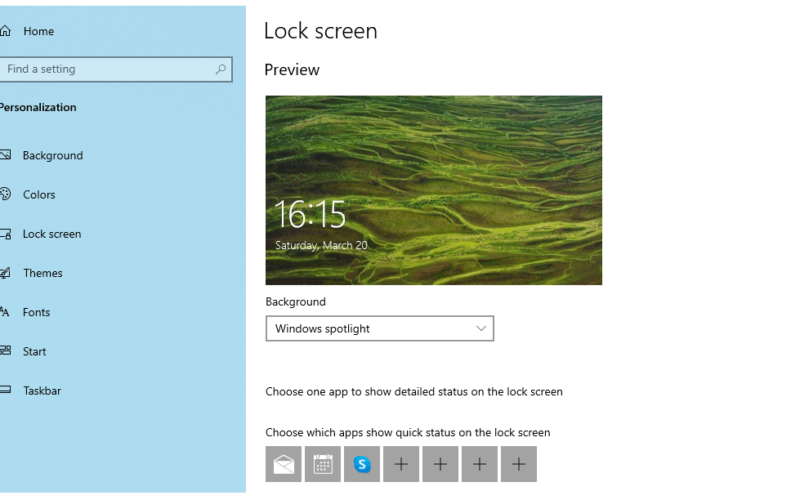This screenshot has height=500, width=800.
Task: Click the Background label above dropdown
Action: pos(295,302)
